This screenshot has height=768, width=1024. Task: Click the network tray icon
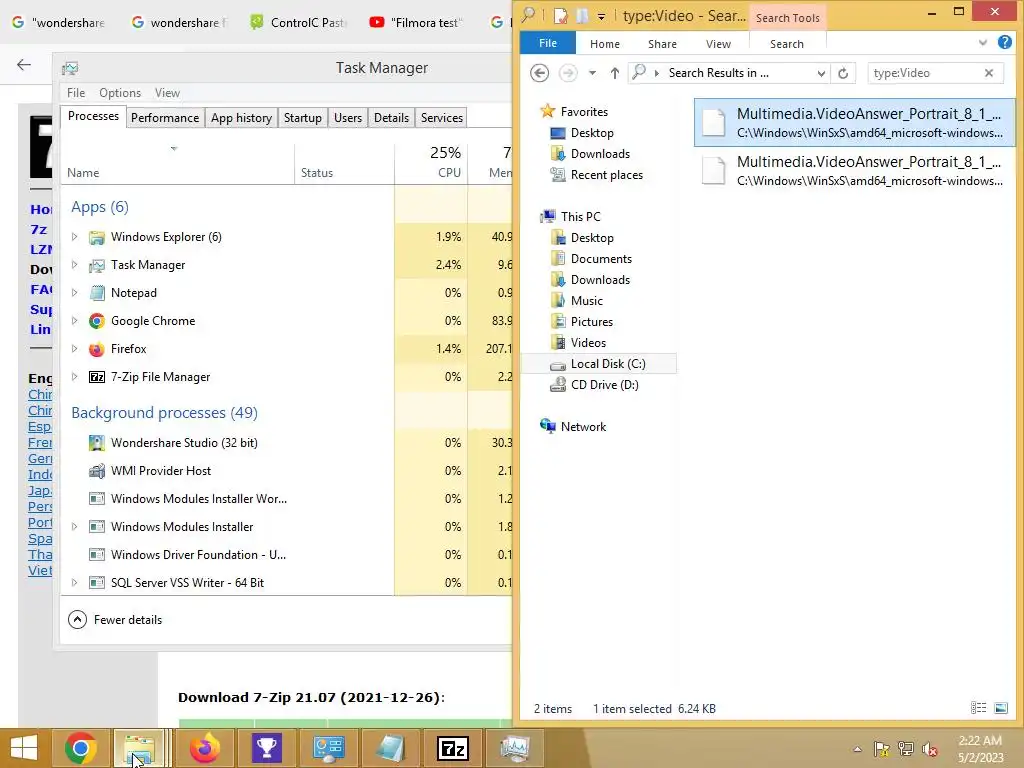tap(906, 749)
